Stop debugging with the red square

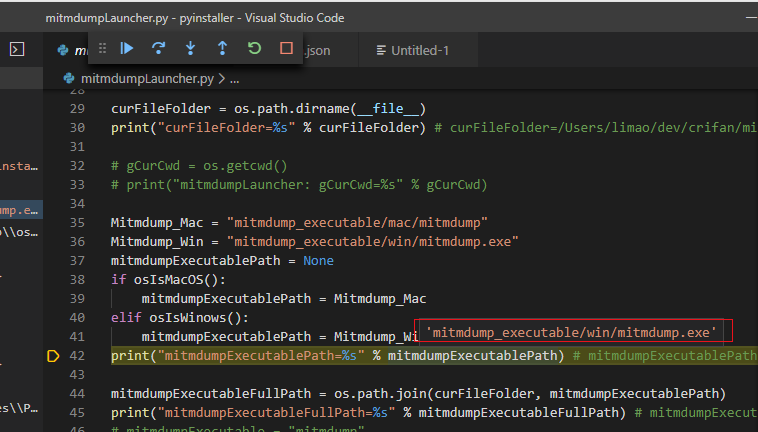[286, 48]
